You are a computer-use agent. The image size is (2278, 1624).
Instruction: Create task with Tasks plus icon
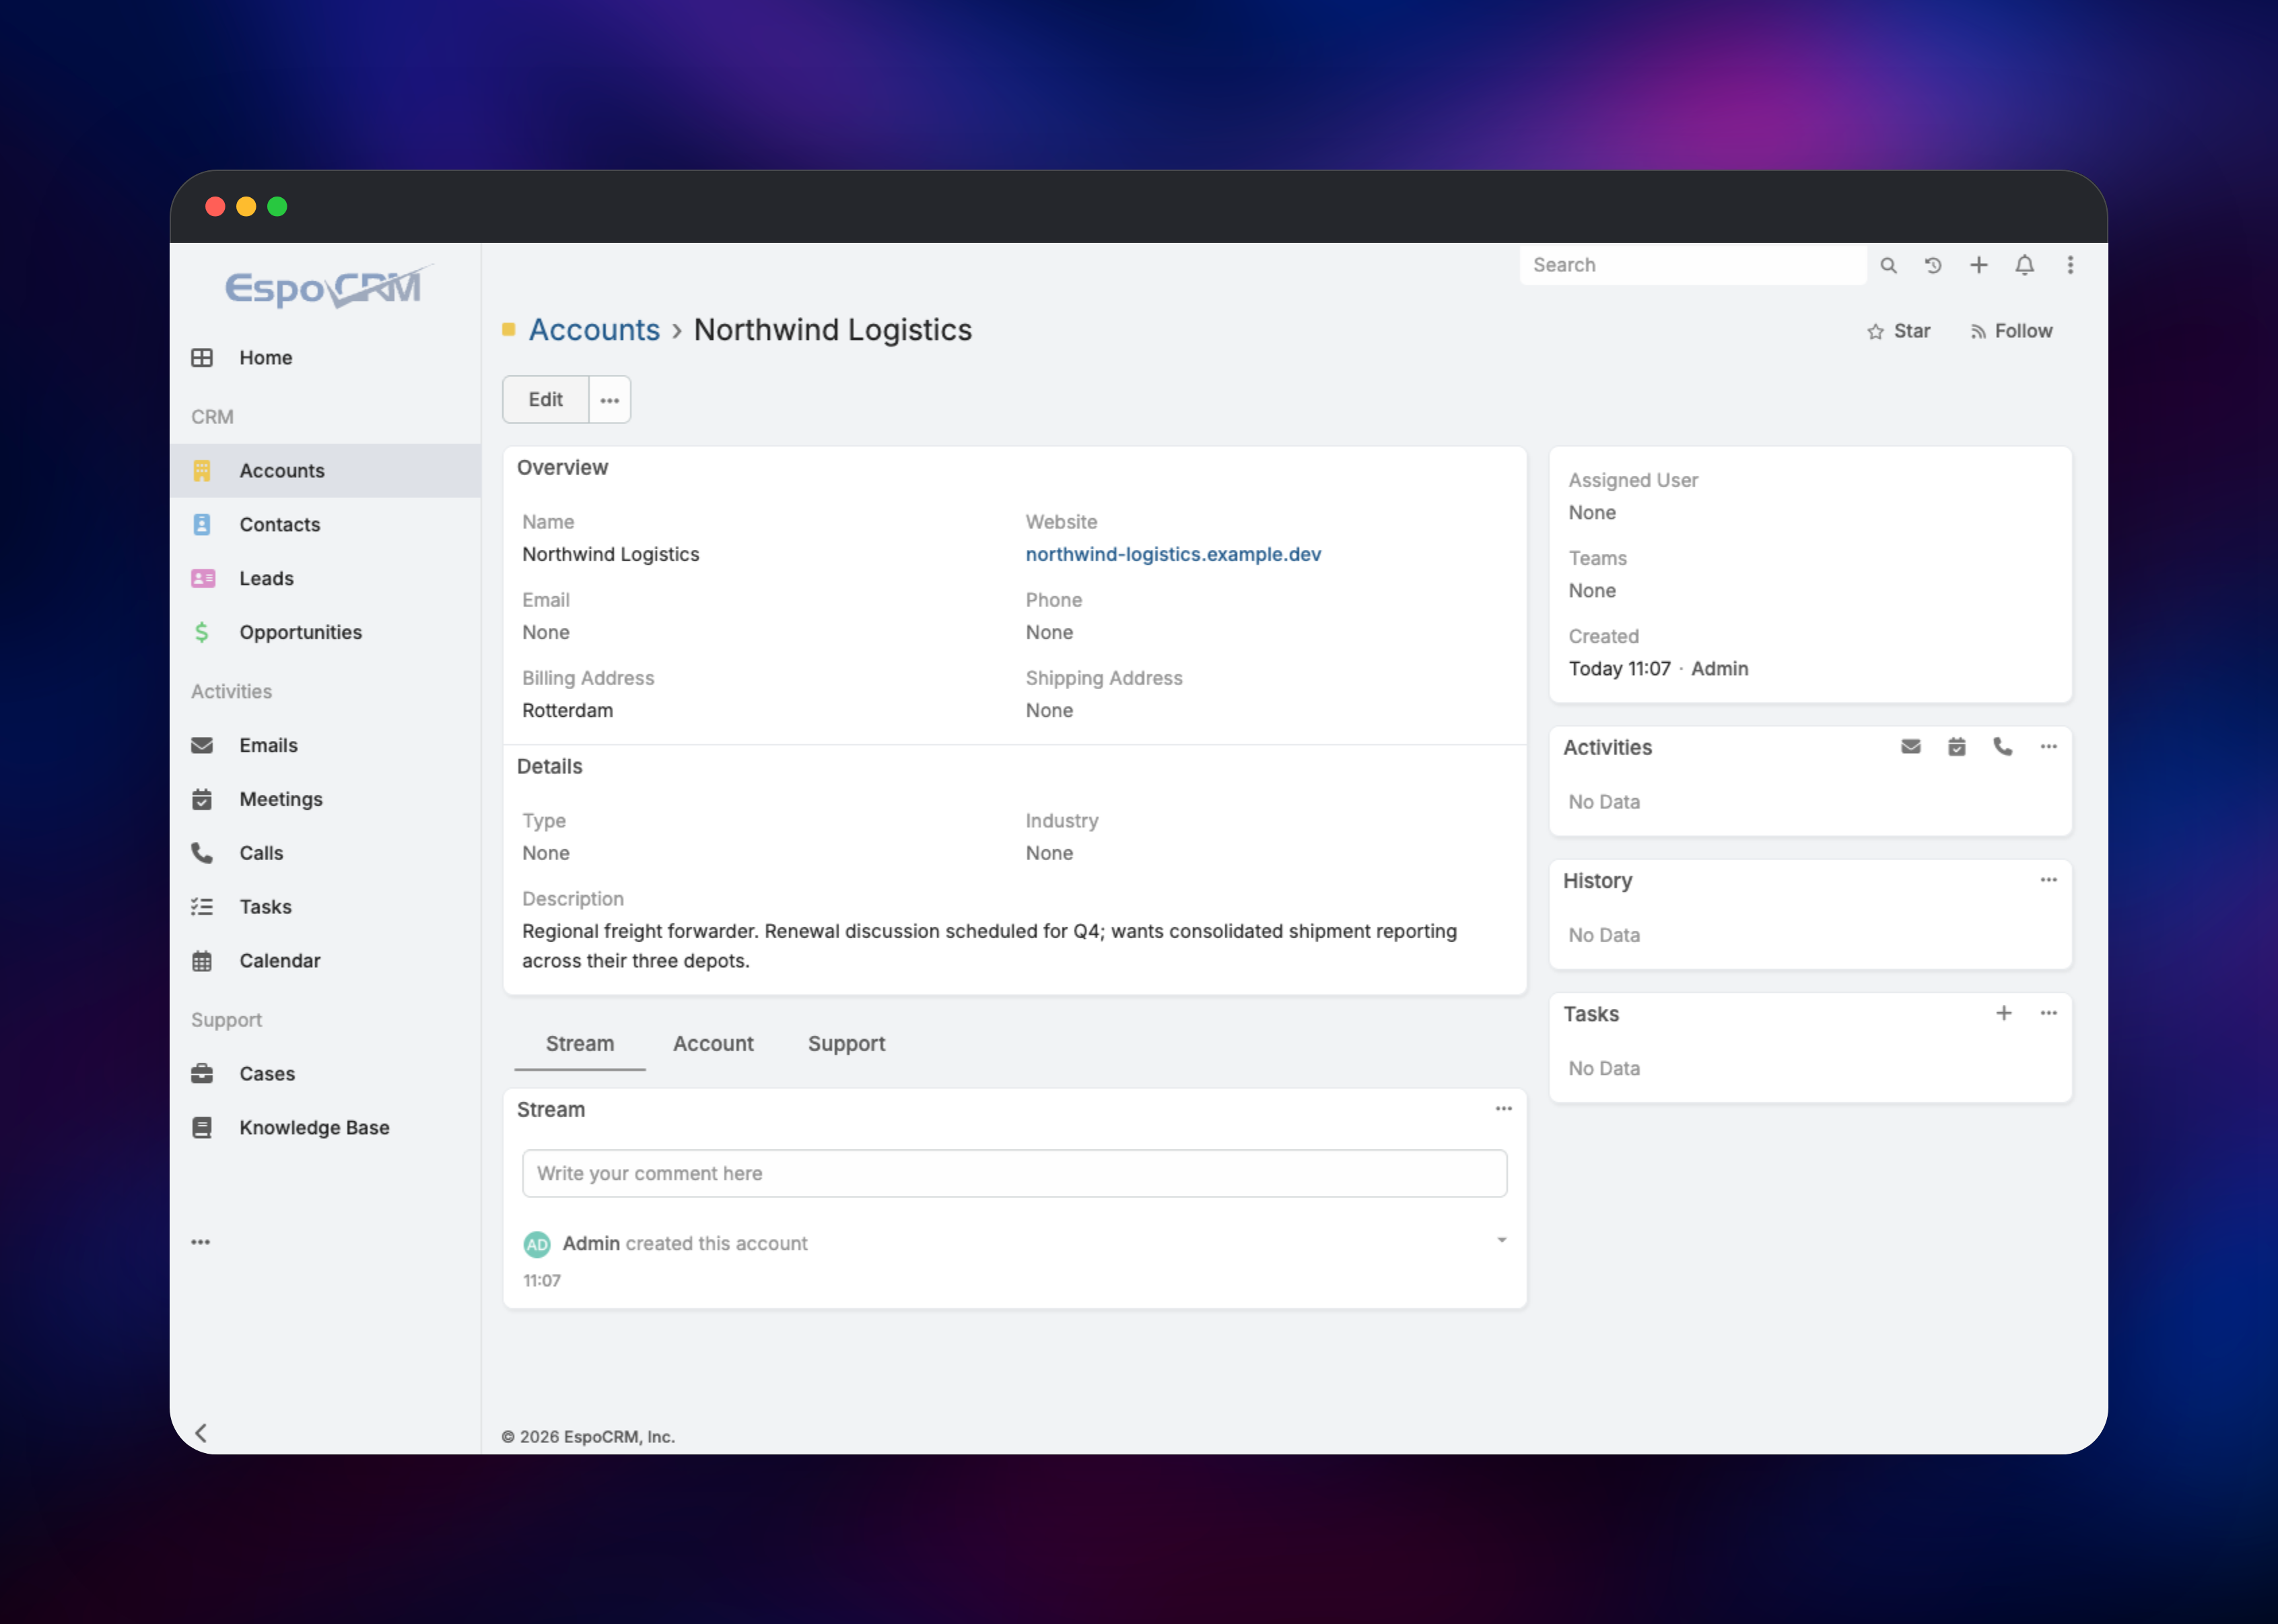[2004, 1014]
